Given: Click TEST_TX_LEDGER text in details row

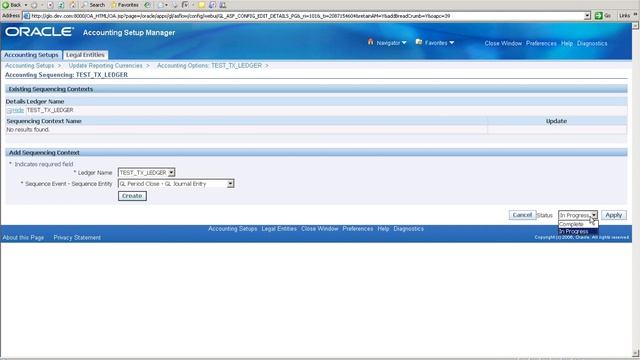Looking at the screenshot, I should point(50,110).
